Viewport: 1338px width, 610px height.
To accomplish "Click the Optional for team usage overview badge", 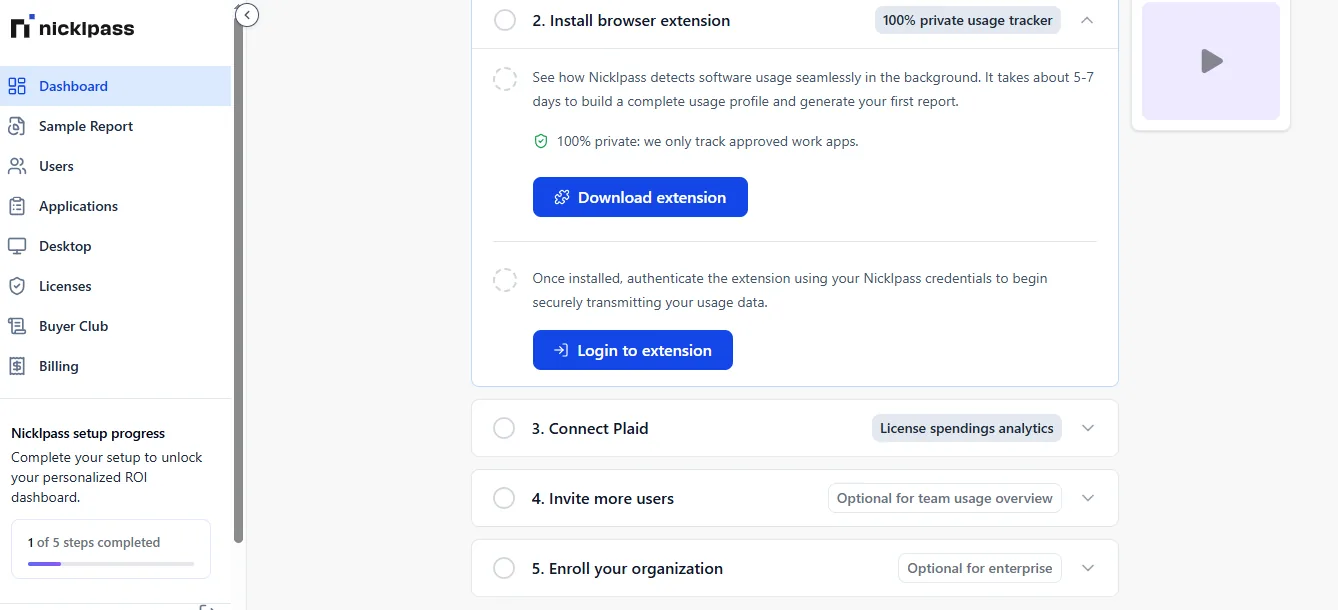I will 945,498.
